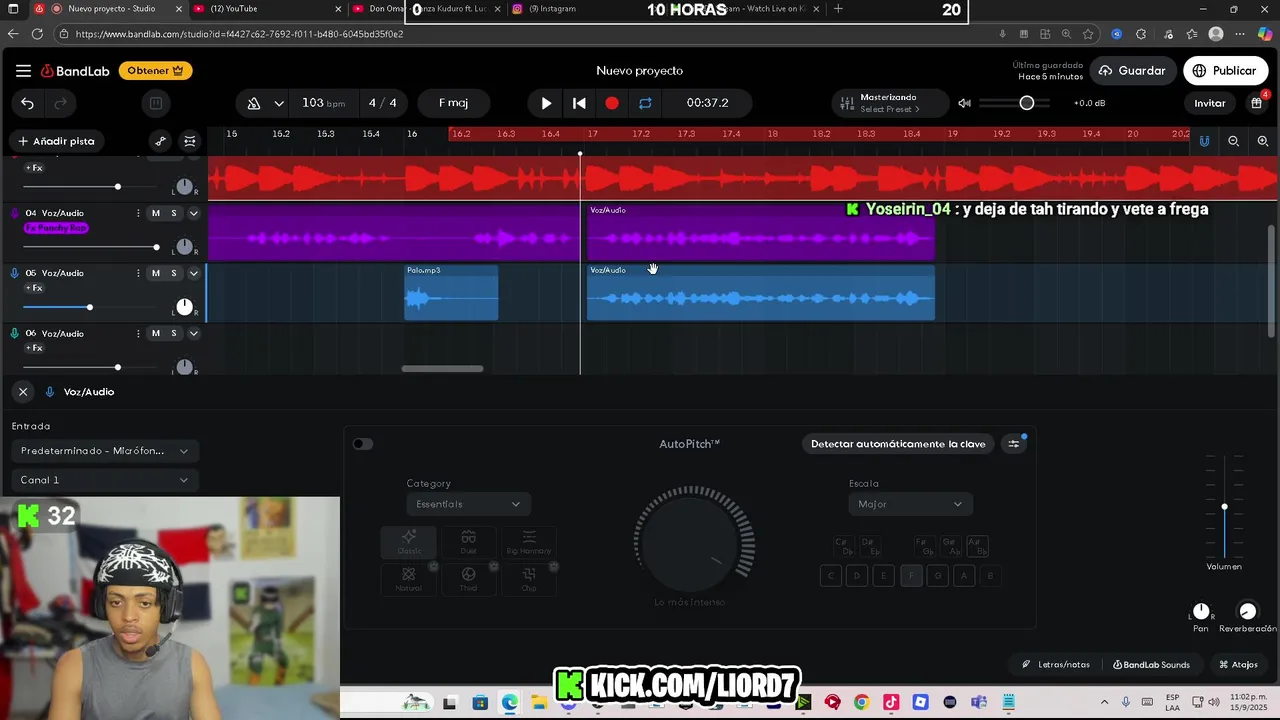This screenshot has height=720, width=1280.
Task: Adjust the master volume slider
Action: [x=1015, y=103]
